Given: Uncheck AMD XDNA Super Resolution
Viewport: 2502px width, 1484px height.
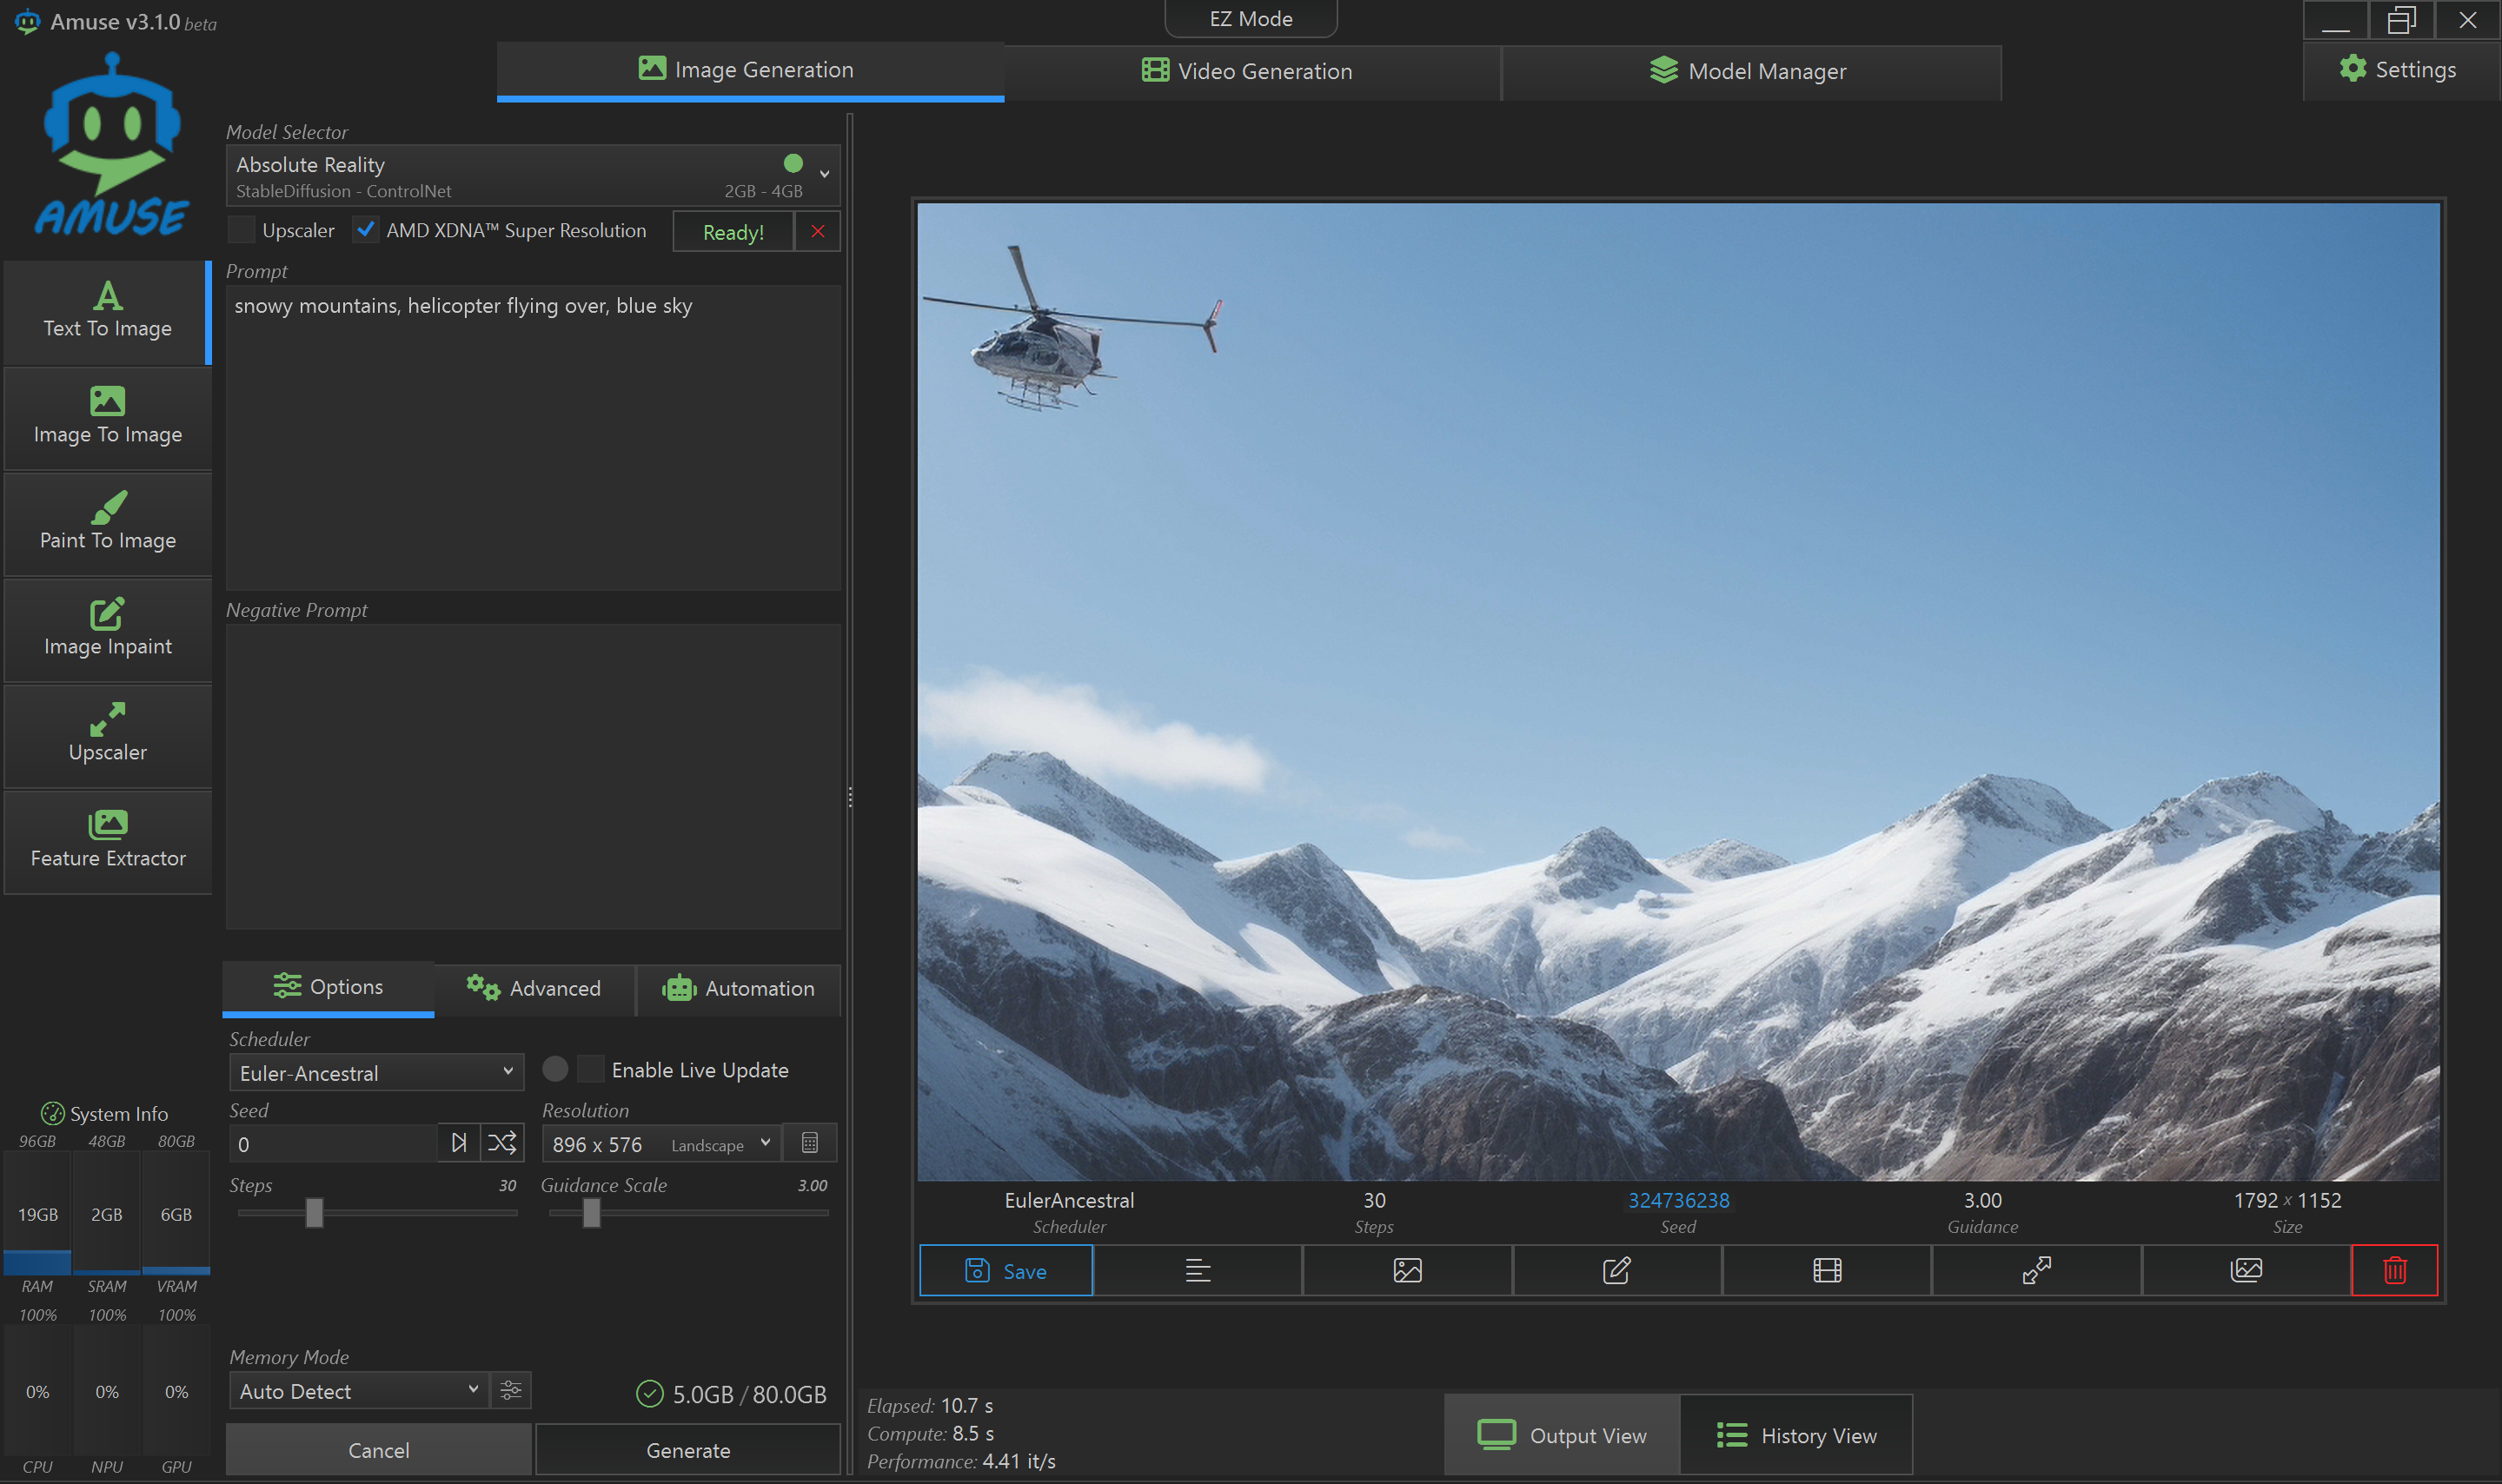Looking at the screenshot, I should tap(366, 230).
